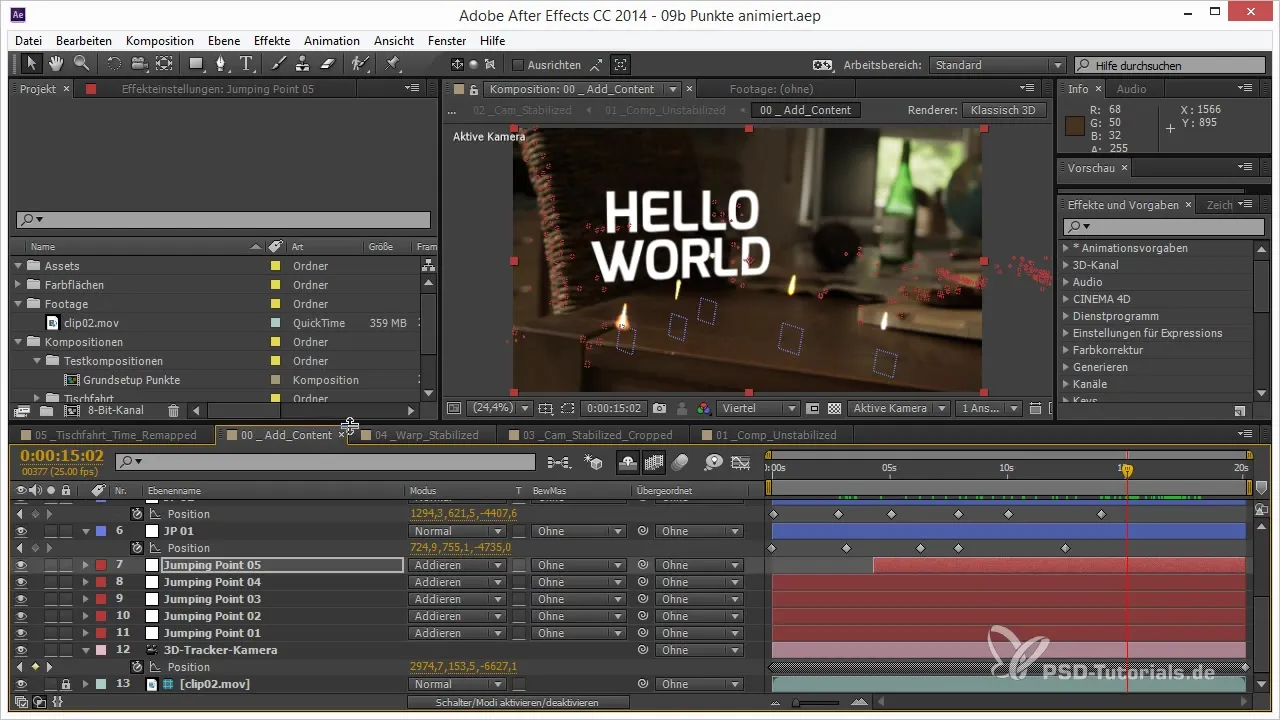Open blend mode dropdown for Jumping Point 04
Screen dimensions: 1280x720
click(x=456, y=582)
